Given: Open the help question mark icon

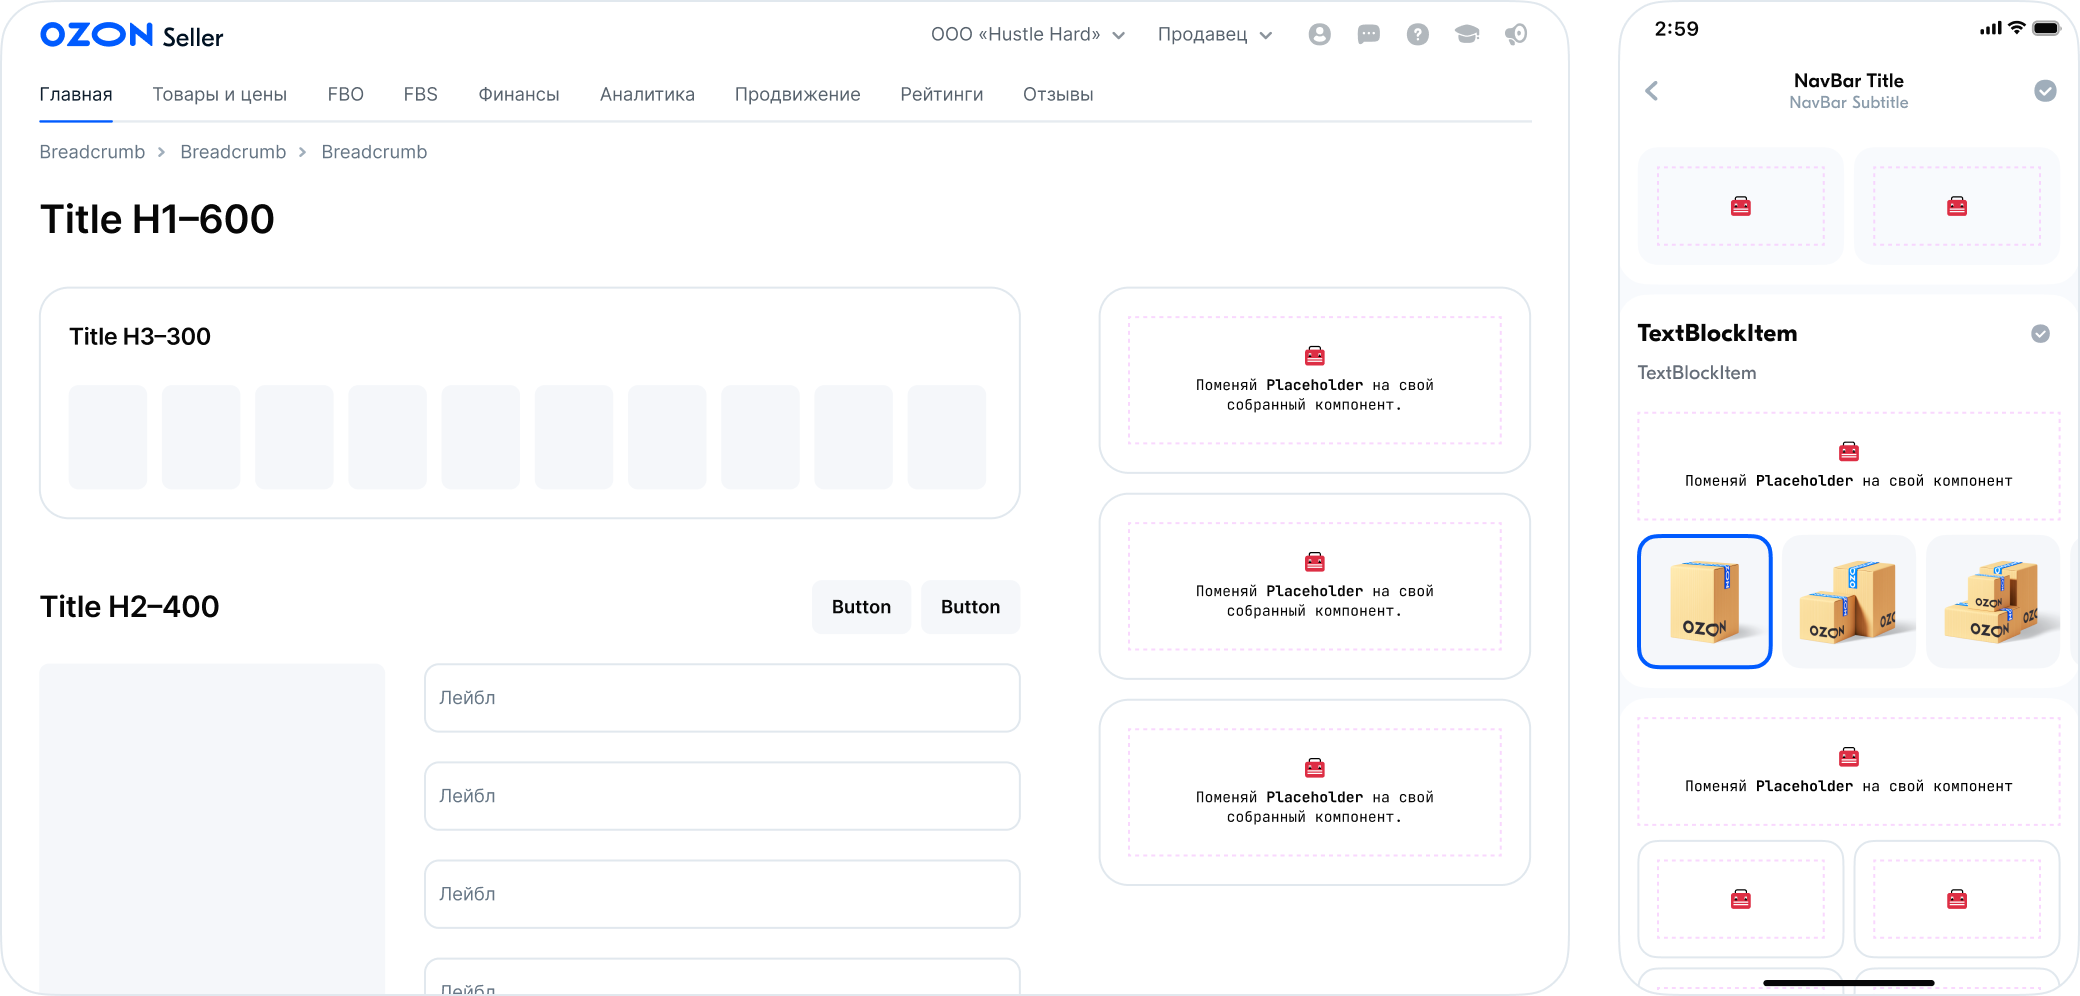Looking at the screenshot, I should pyautogui.click(x=1417, y=34).
